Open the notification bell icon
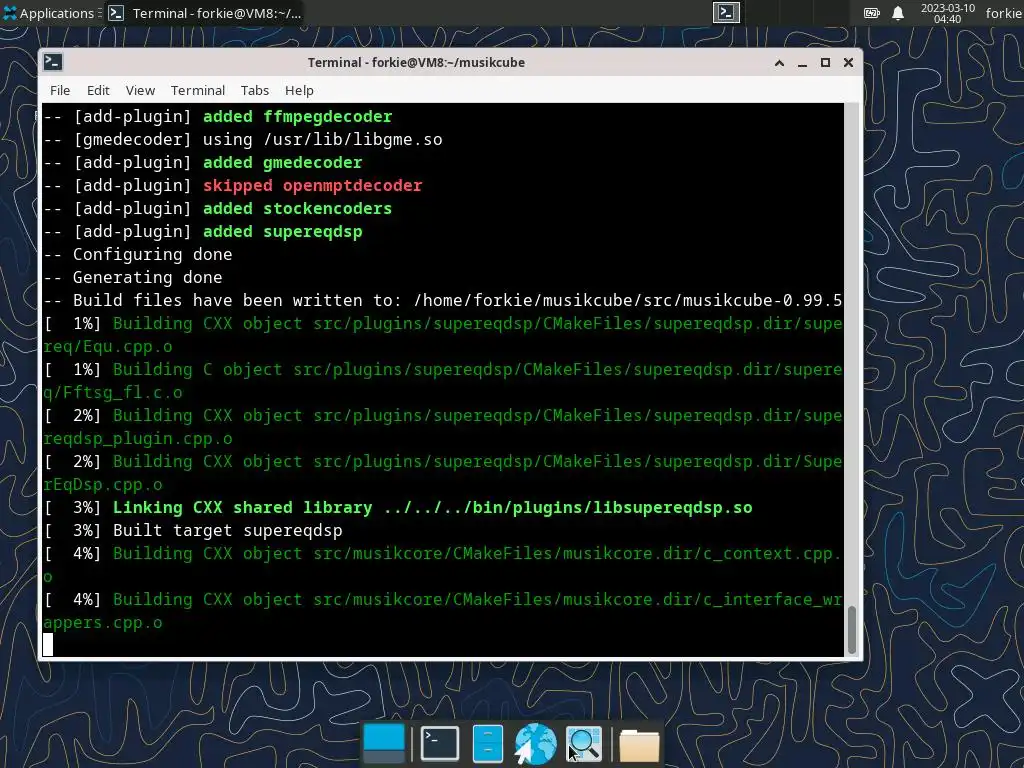The width and height of the screenshot is (1024, 768). click(898, 13)
